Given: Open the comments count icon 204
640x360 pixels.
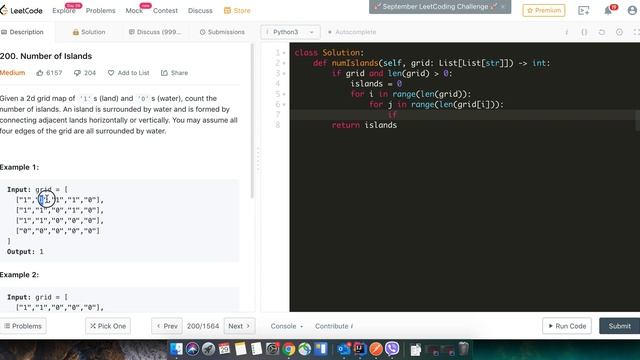Looking at the screenshot, I should (x=77, y=73).
